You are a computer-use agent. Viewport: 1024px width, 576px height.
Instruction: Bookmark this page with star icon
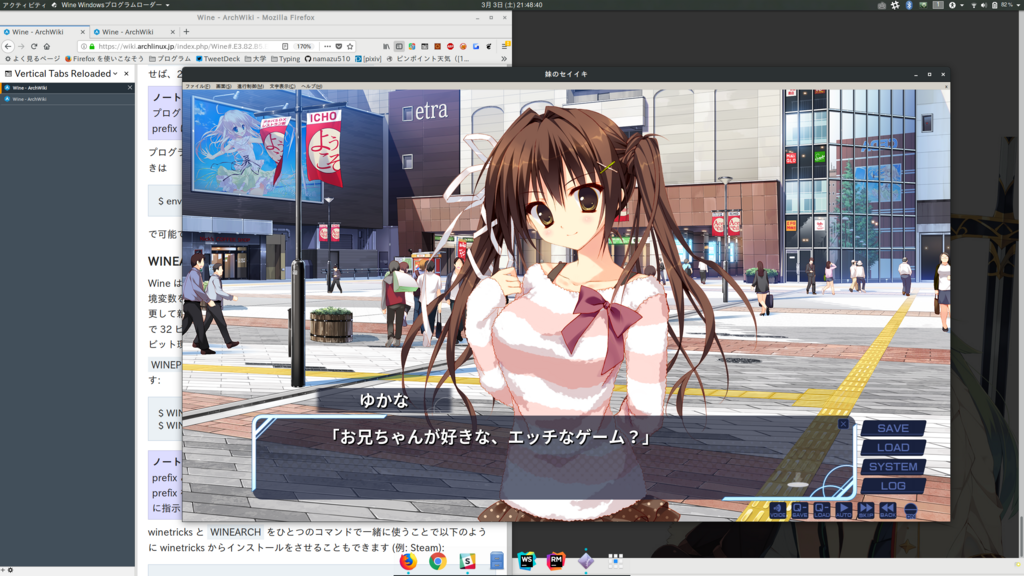pos(350,46)
